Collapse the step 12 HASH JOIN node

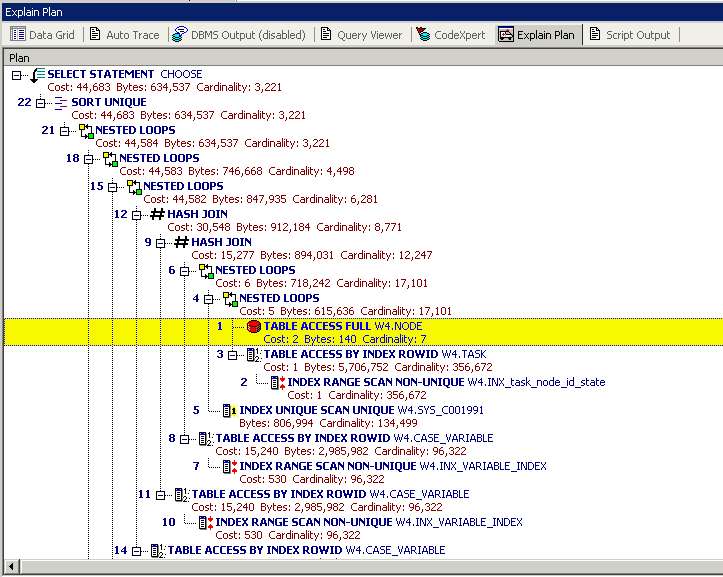[x=137, y=214]
